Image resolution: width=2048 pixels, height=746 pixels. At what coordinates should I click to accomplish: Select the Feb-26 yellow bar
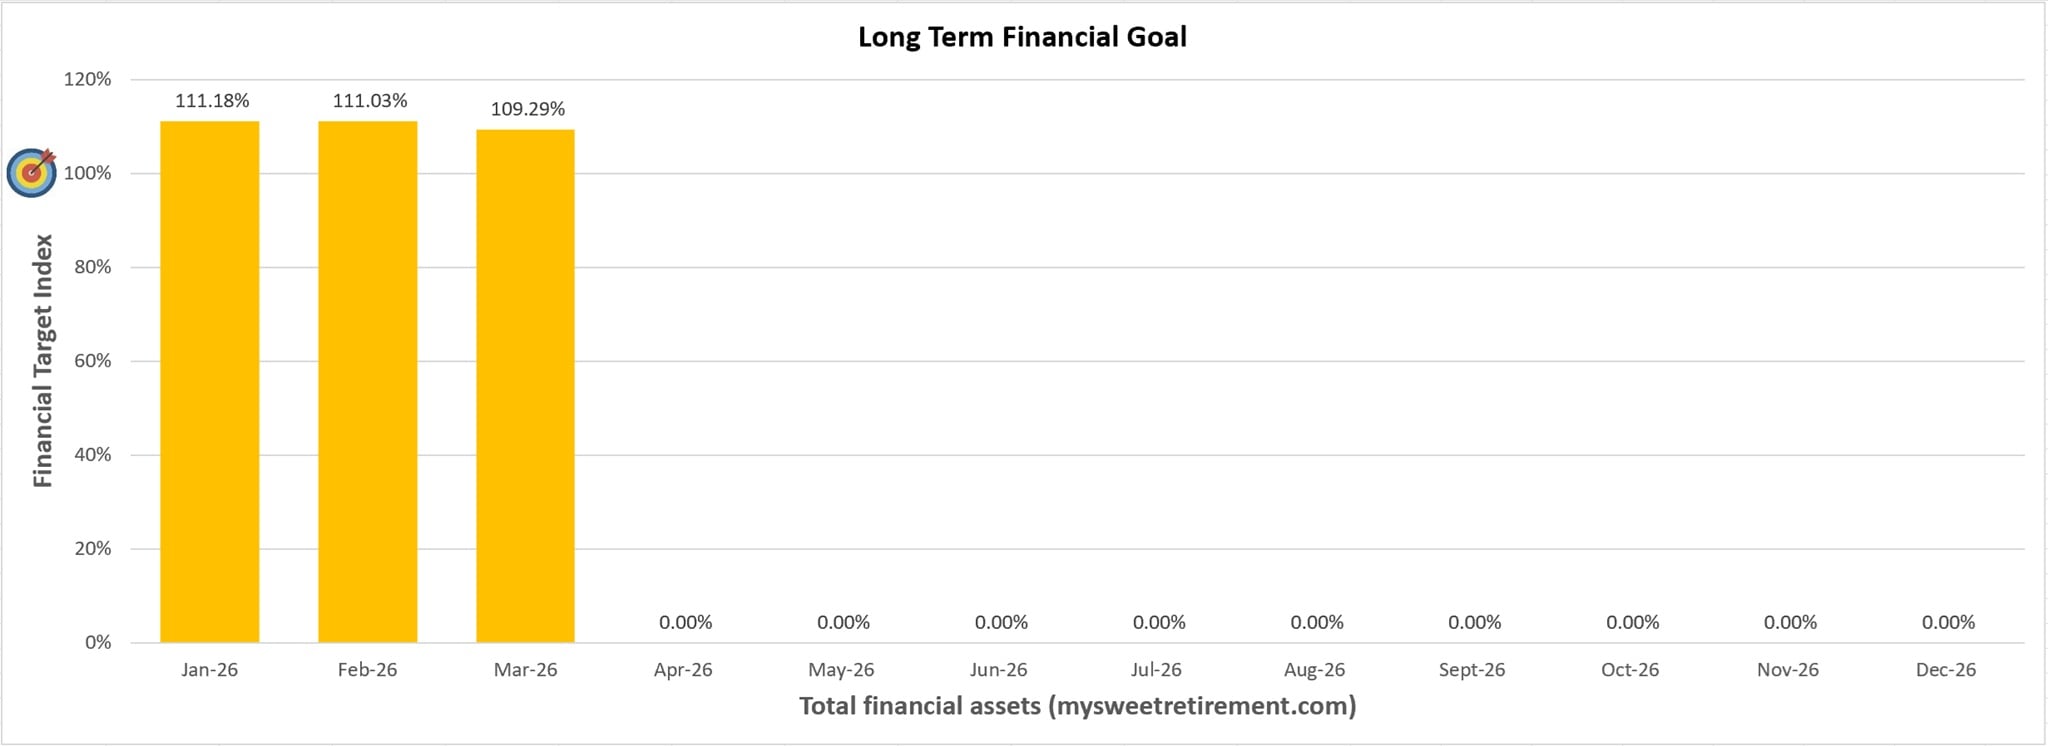pyautogui.click(x=367, y=380)
